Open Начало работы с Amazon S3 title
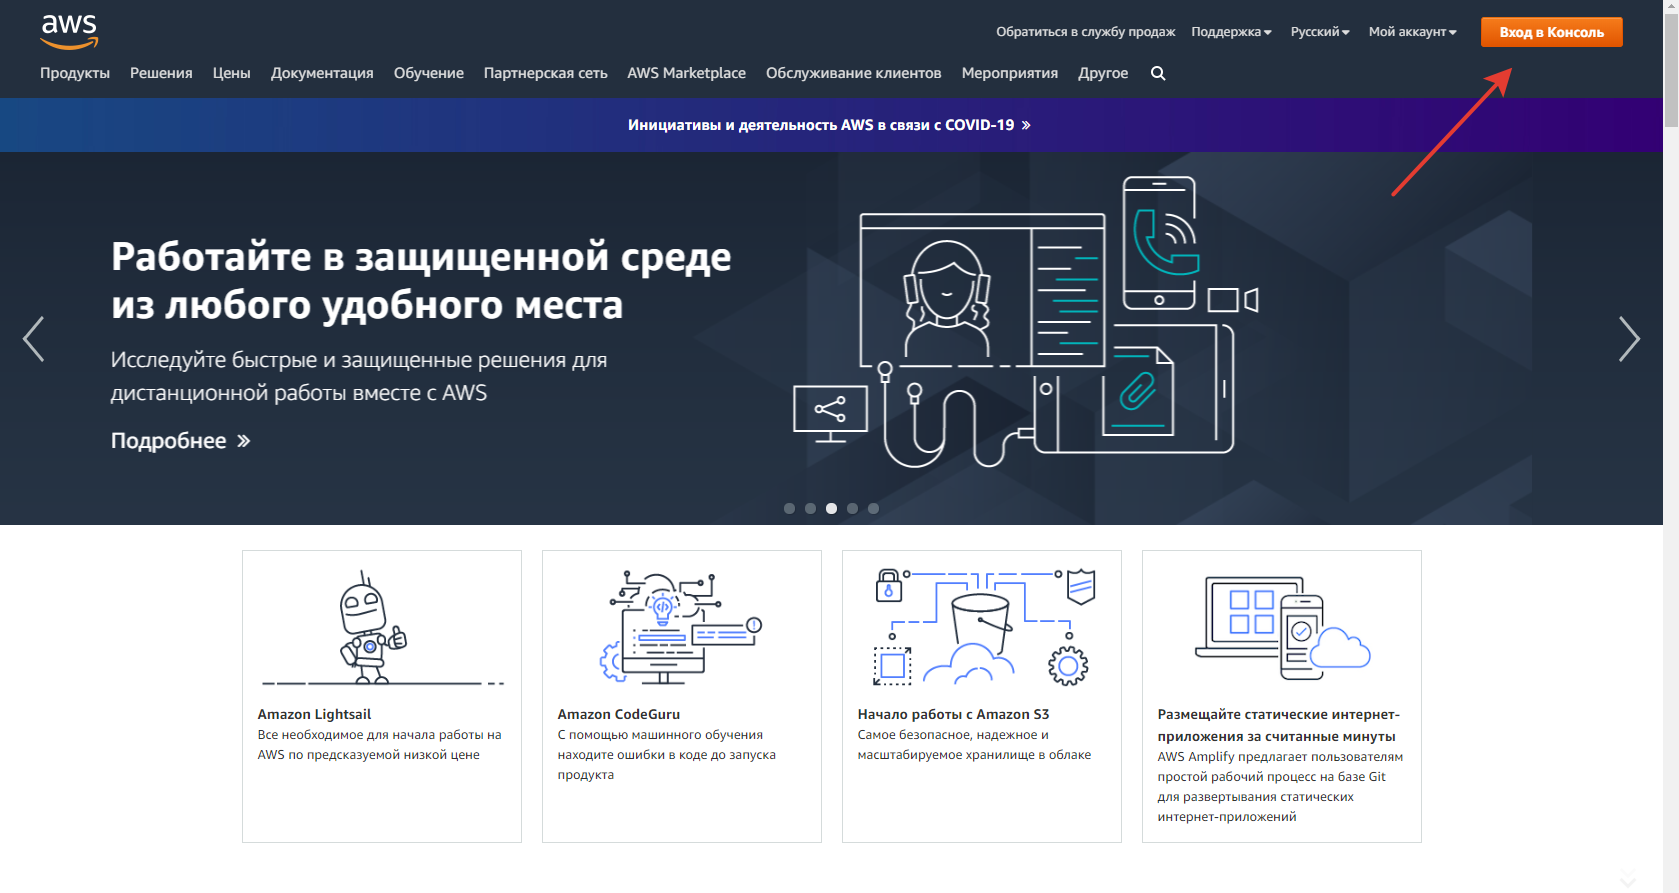 coord(953,714)
